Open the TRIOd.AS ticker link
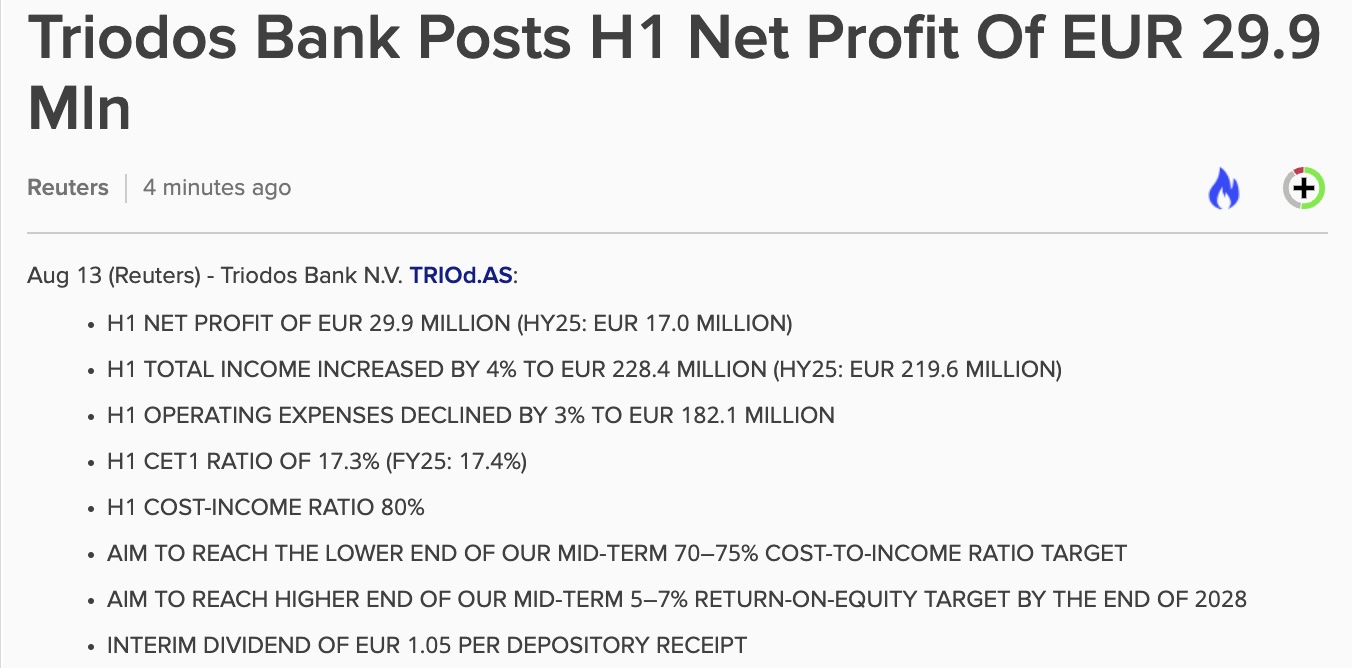The width and height of the screenshot is (1352, 668). (x=460, y=276)
